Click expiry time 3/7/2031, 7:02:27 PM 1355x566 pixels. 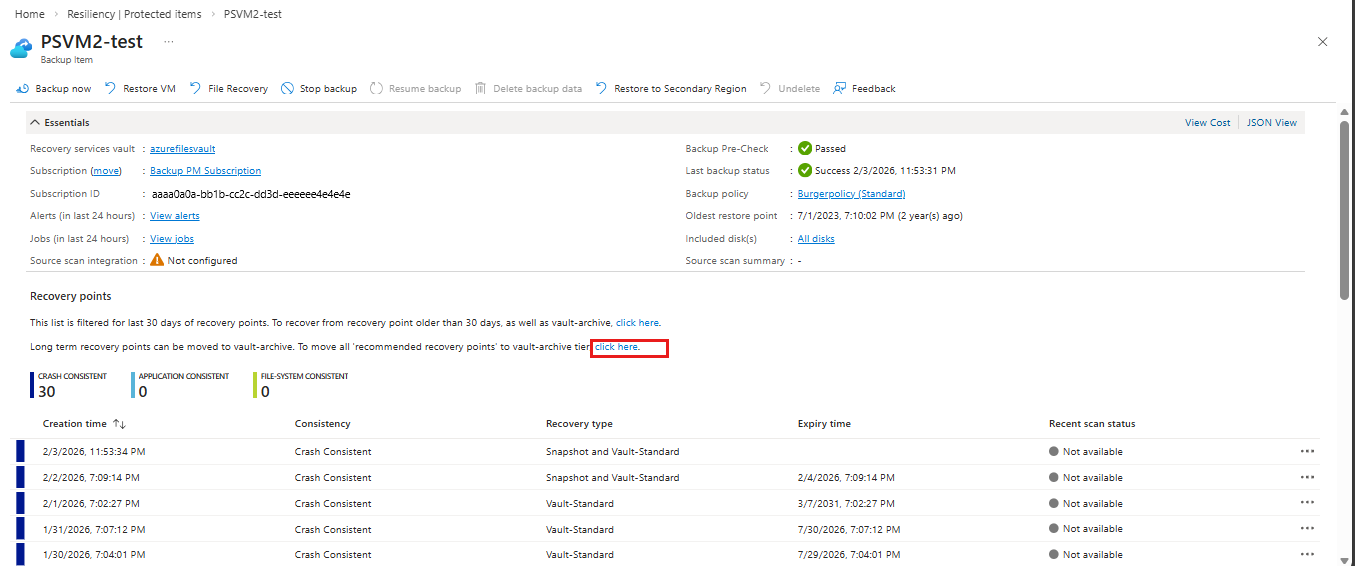tap(846, 504)
